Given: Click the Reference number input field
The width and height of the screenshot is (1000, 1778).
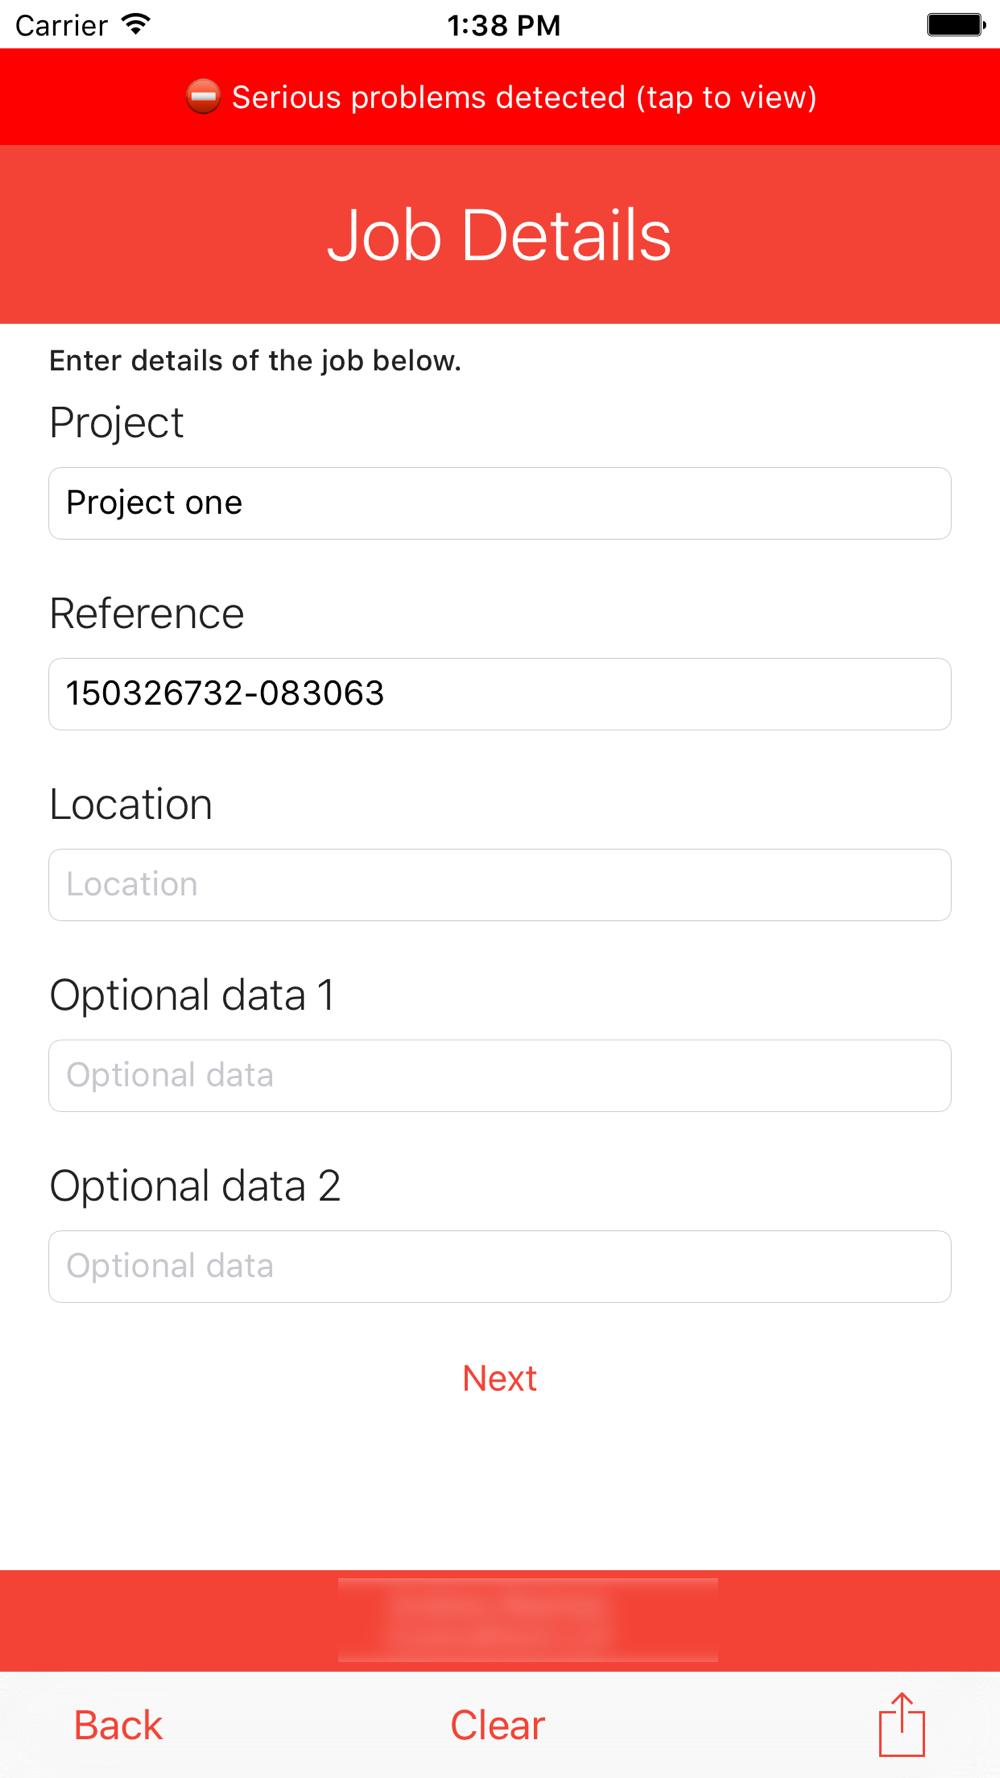Looking at the screenshot, I should click(500, 694).
